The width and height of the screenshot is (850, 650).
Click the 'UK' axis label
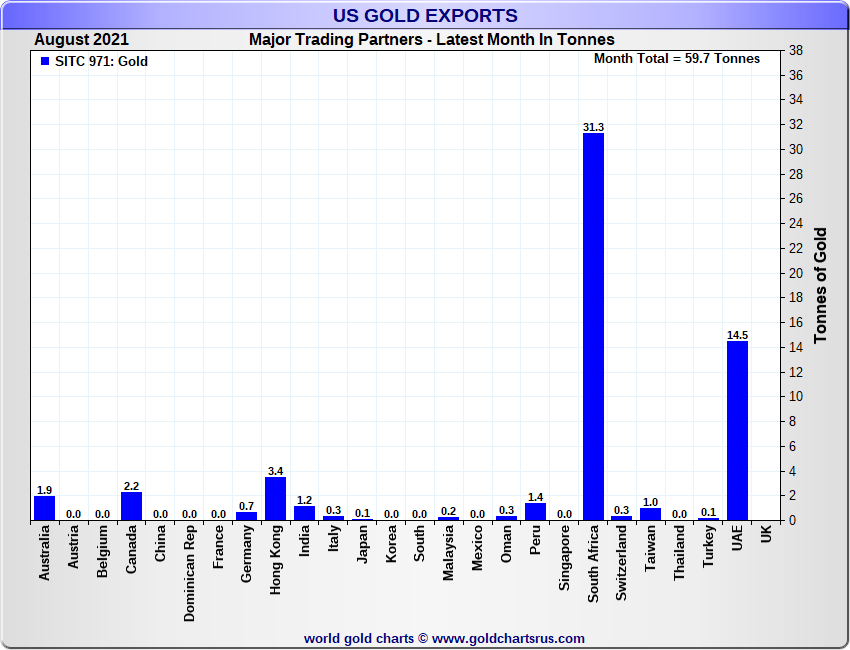point(766,534)
